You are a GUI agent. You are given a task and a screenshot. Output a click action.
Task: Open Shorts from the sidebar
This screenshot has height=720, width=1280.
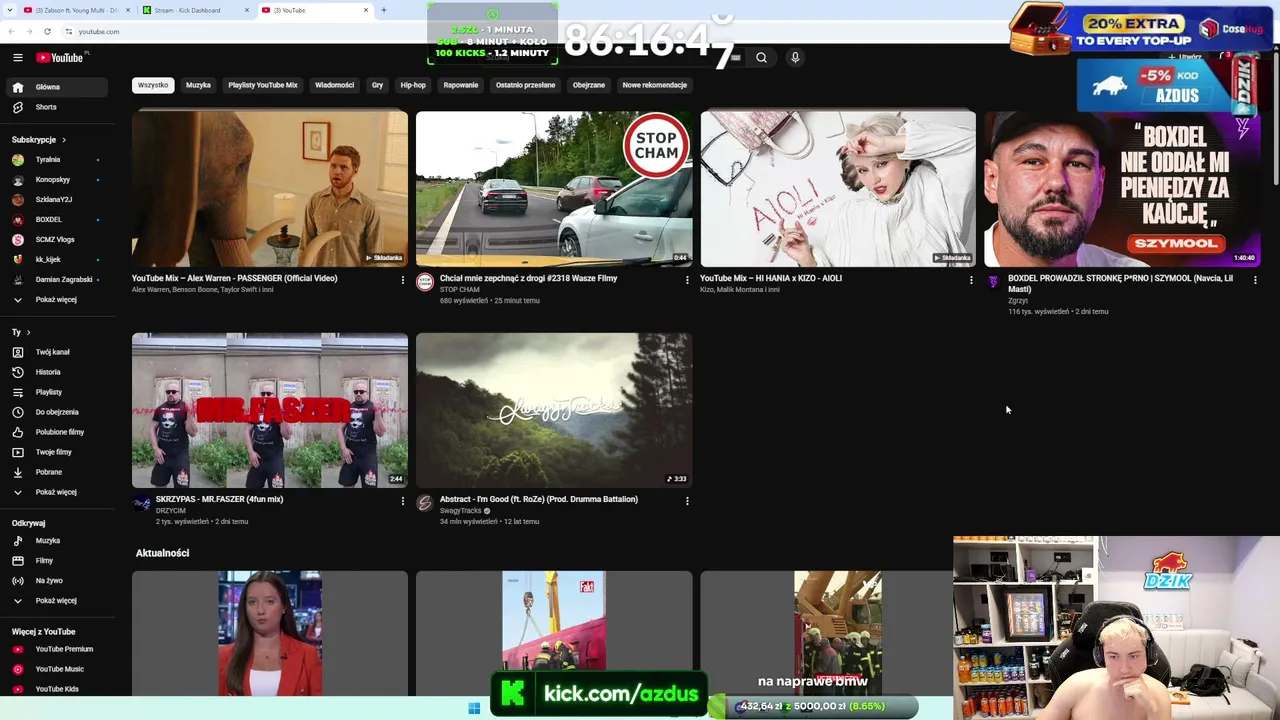coord(56,107)
